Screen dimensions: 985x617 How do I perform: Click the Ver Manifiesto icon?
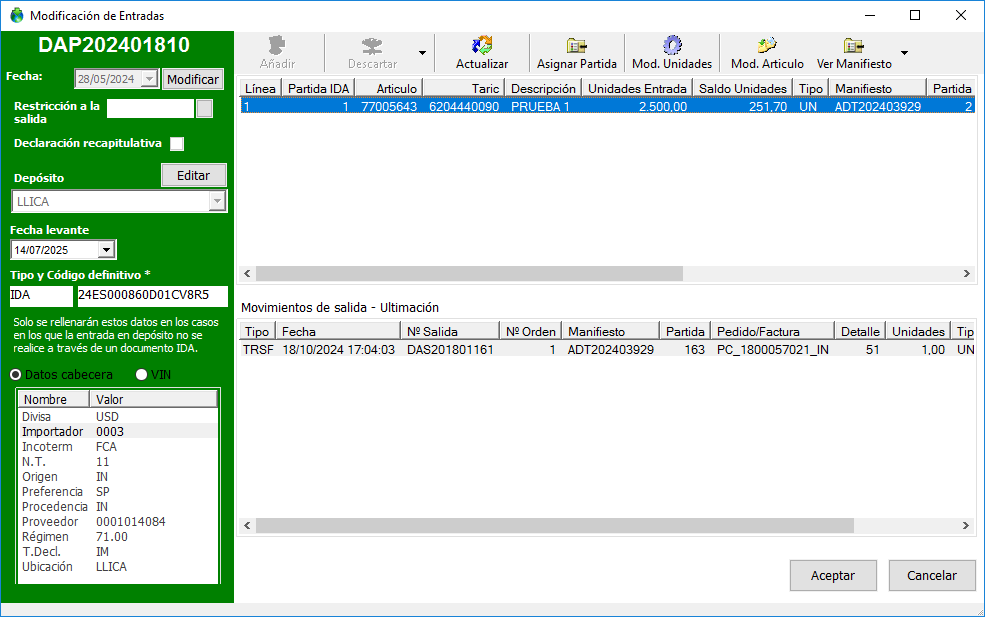[853, 46]
